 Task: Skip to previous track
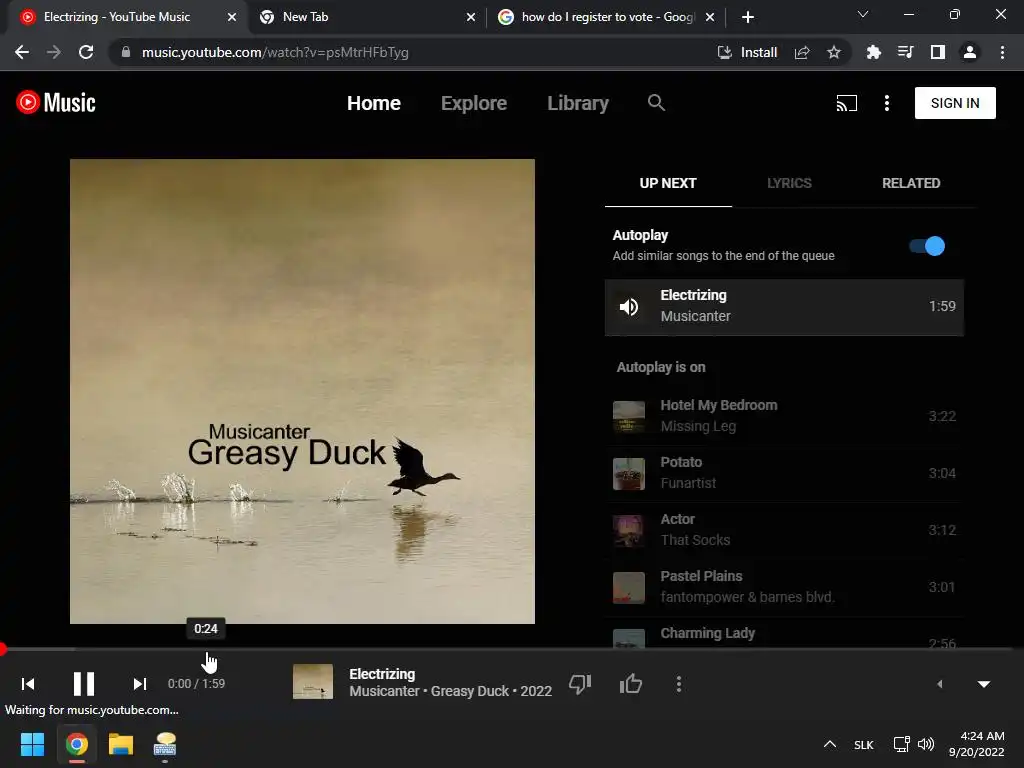point(28,684)
